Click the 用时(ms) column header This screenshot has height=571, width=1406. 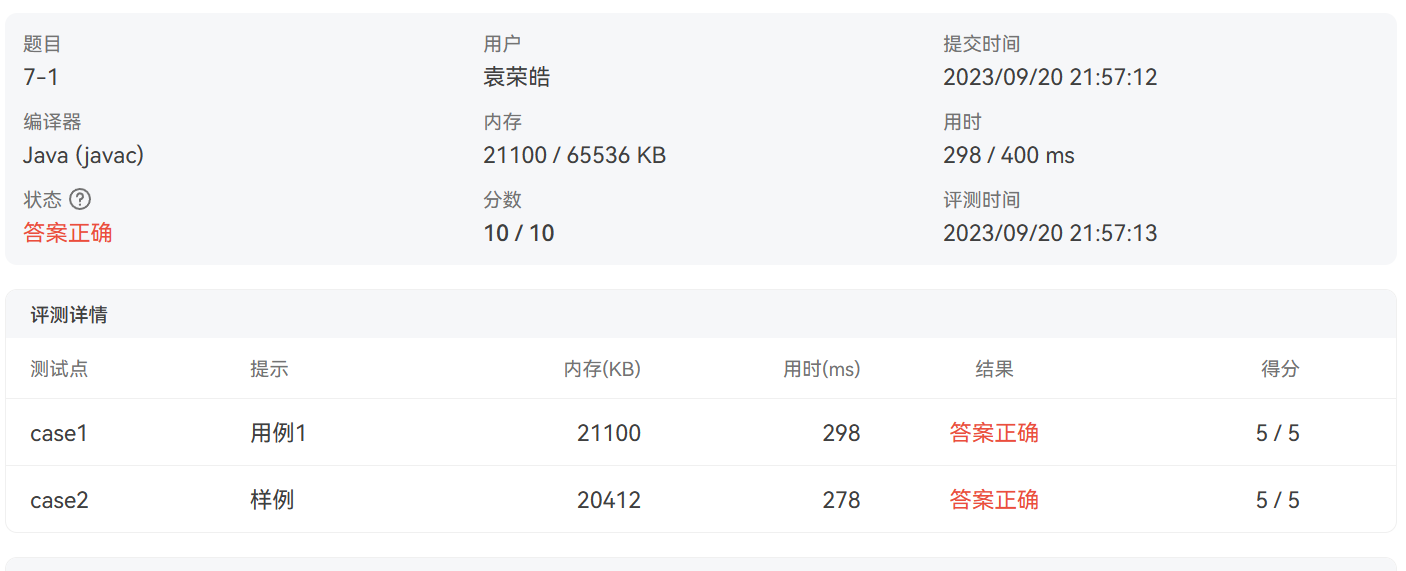(821, 369)
